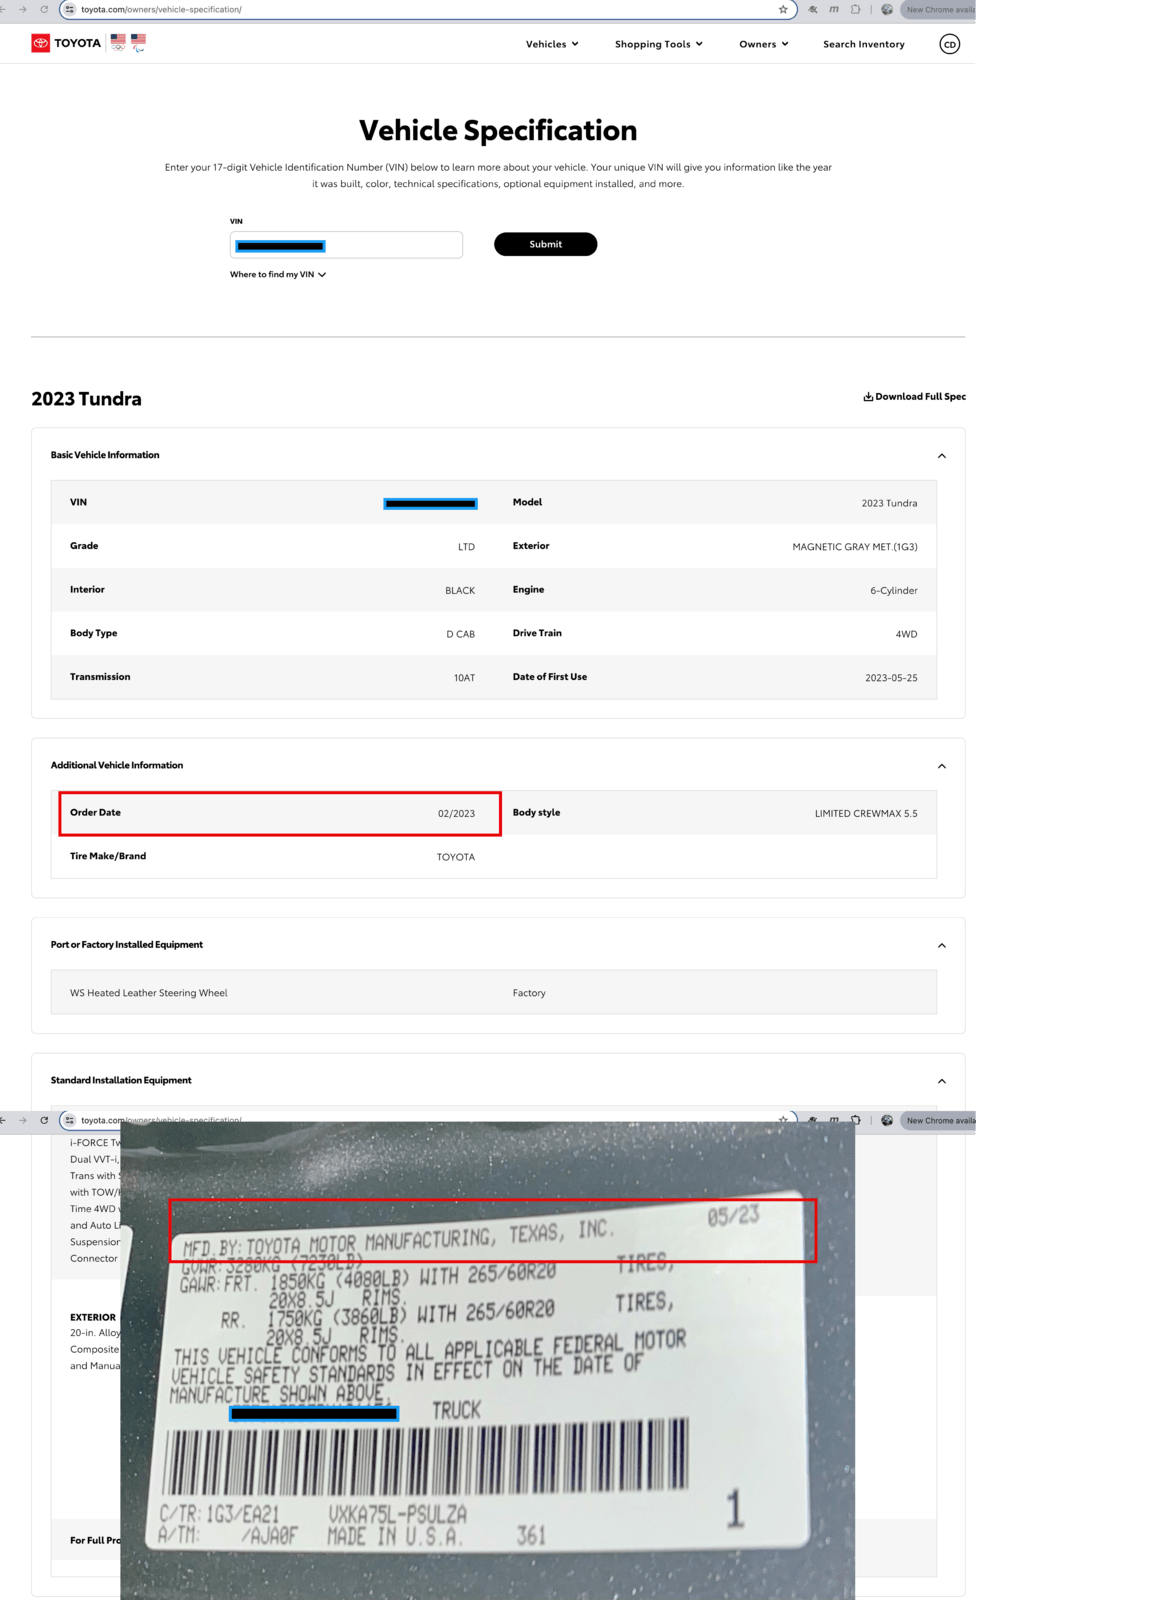
Task: Click the download icon beside Download Full Spec
Action: click(868, 397)
